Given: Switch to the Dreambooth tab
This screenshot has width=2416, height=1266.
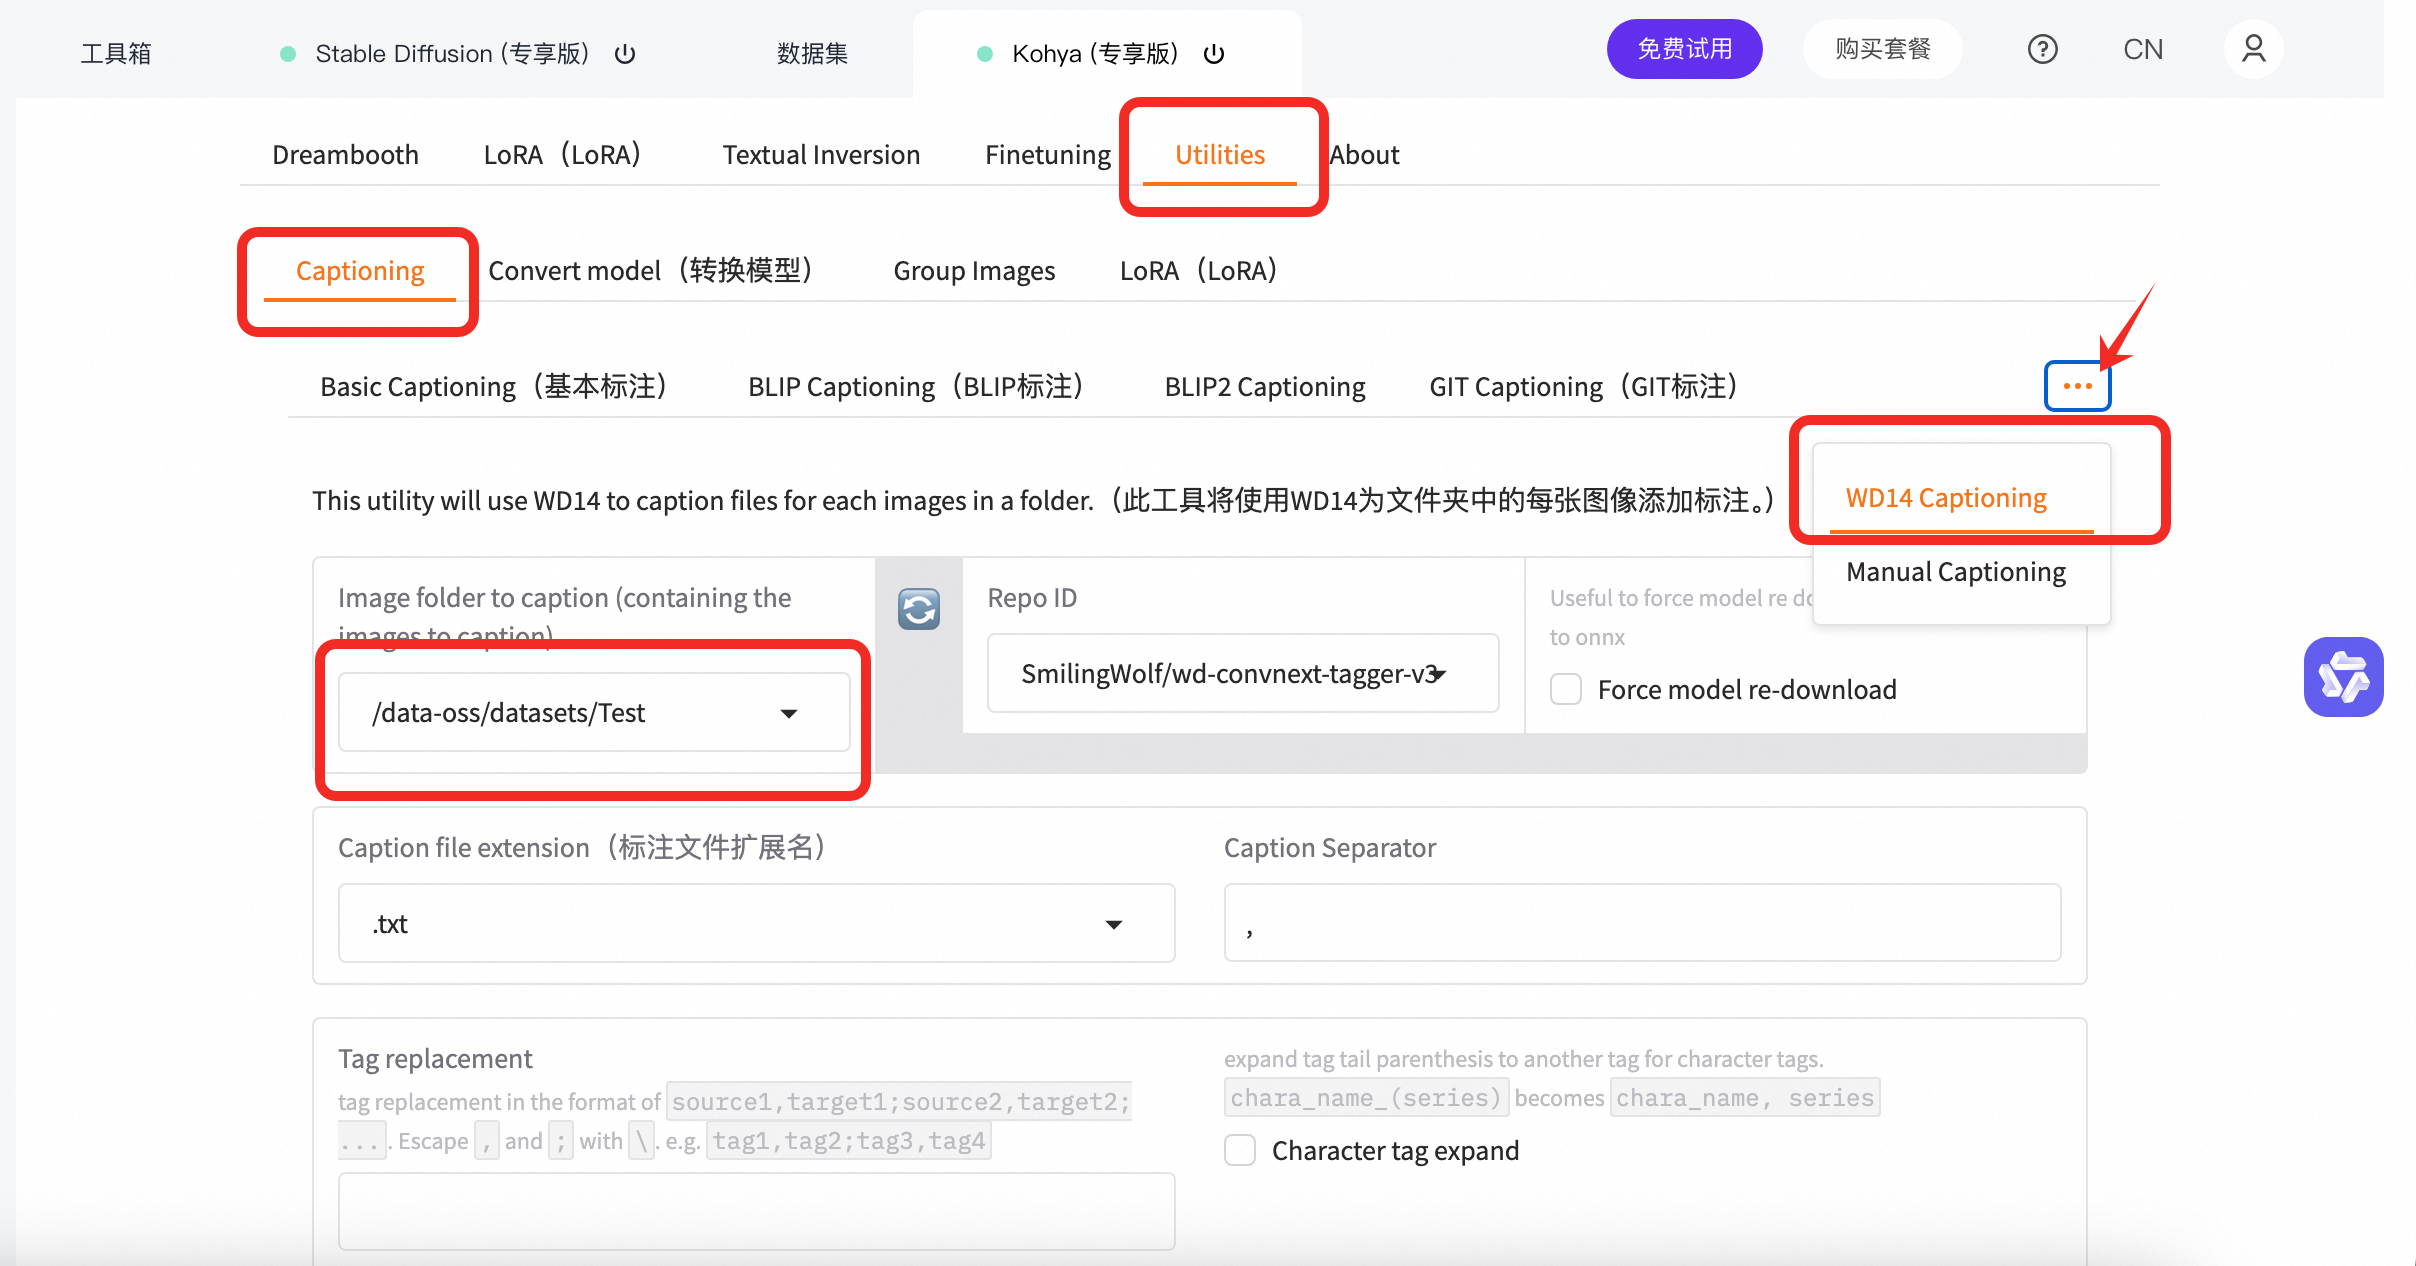Looking at the screenshot, I should tap(345, 155).
